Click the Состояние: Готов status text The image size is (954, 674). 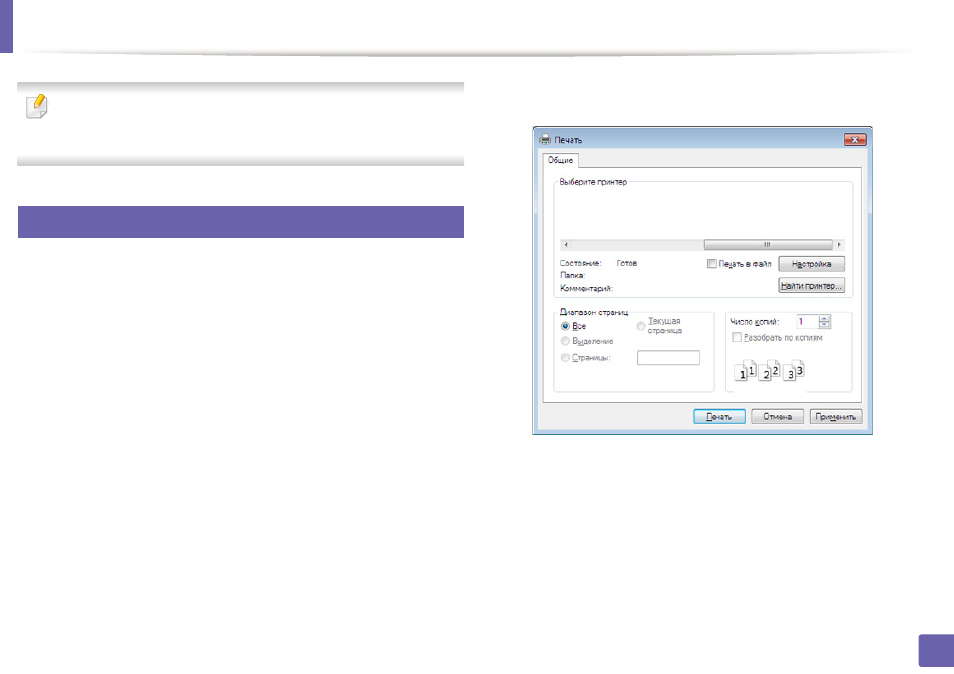click(599, 263)
